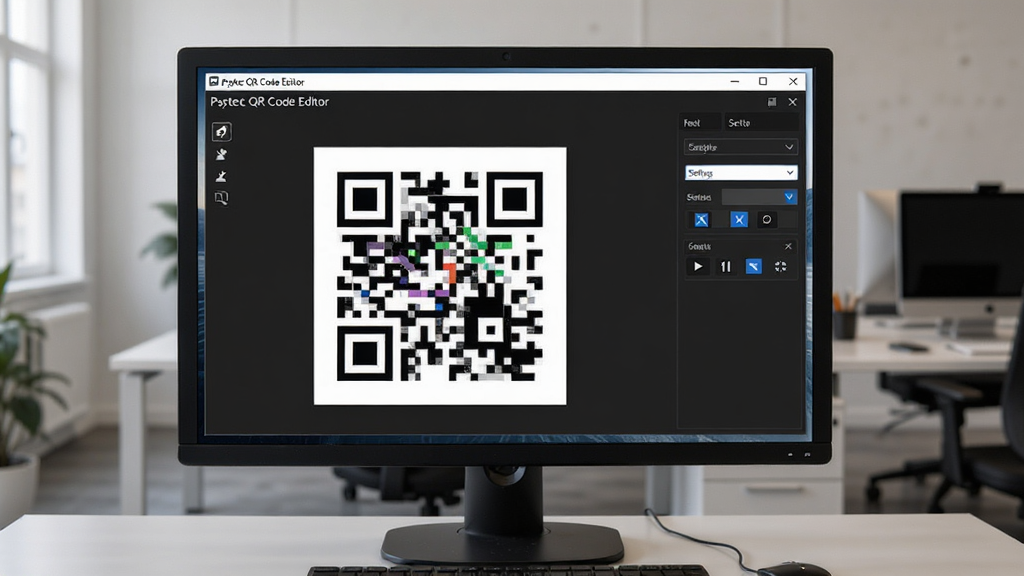The height and width of the screenshot is (576, 1024).
Task: Toggle the first blue crossed-tools button
Action: pyautogui.click(x=701, y=220)
